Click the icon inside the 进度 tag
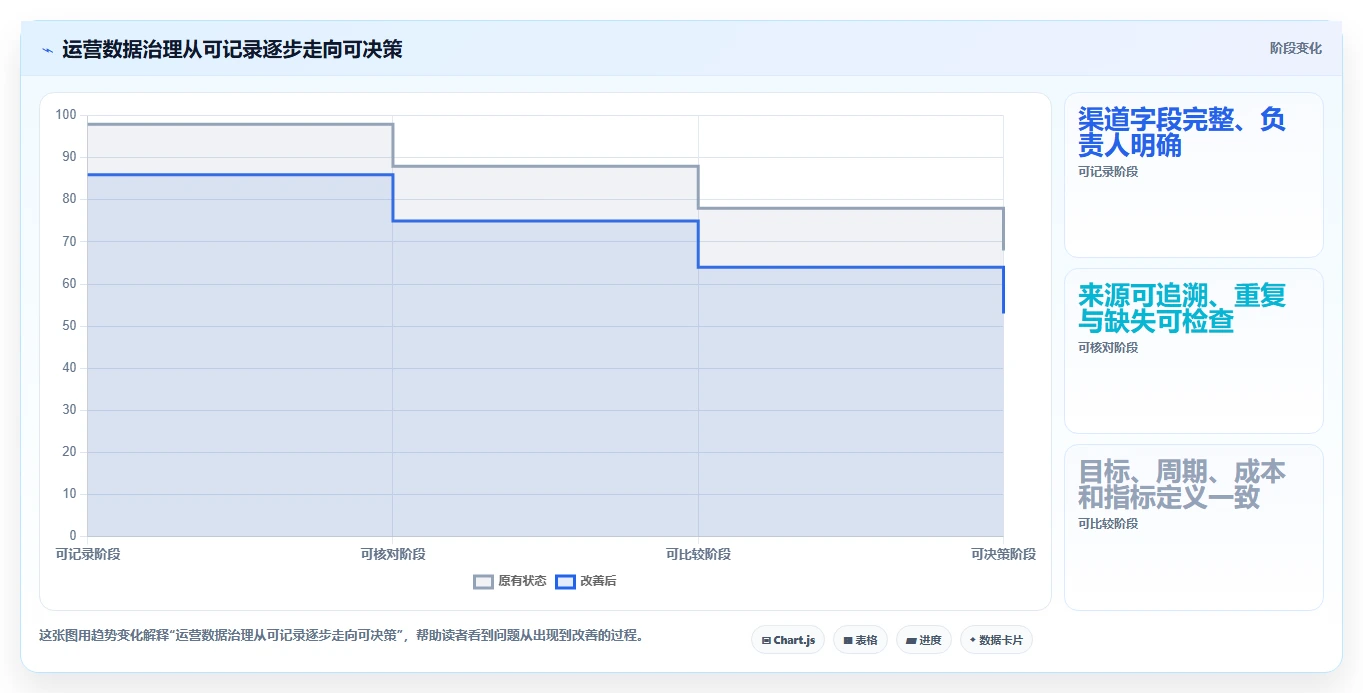1363x693 pixels. pyautogui.click(x=911, y=640)
